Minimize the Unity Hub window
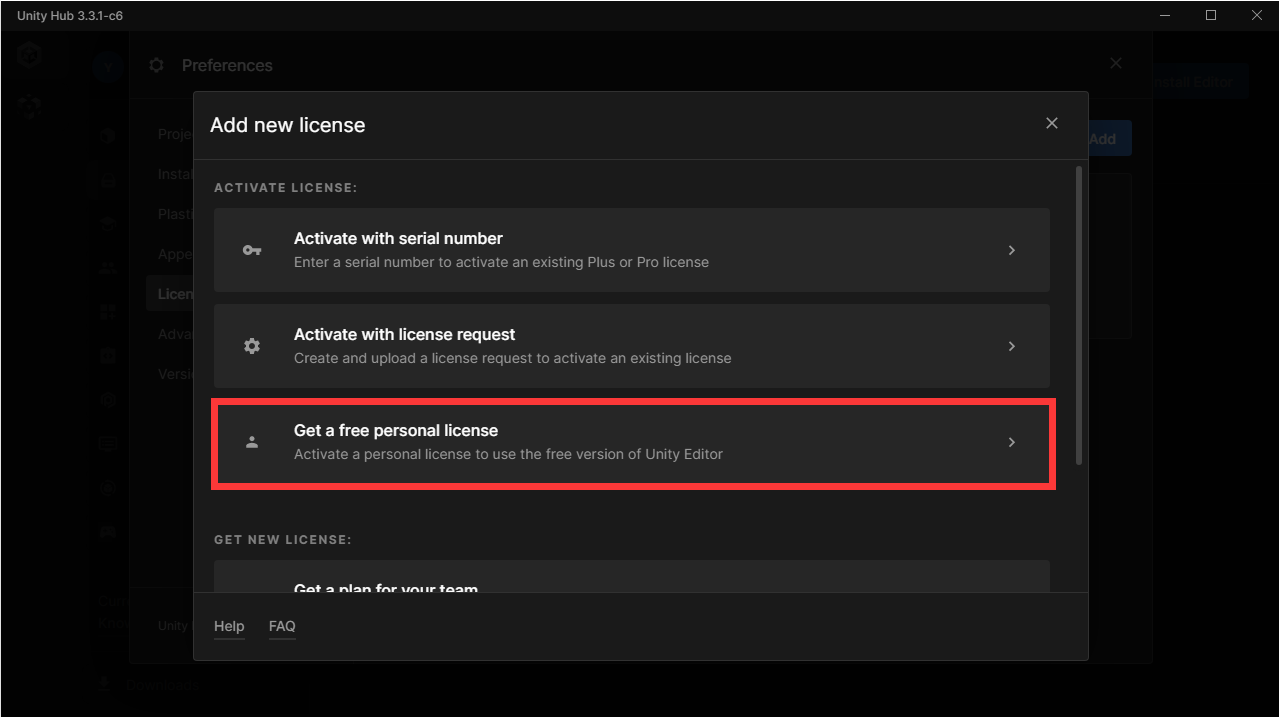The image size is (1279, 717). click(1165, 15)
